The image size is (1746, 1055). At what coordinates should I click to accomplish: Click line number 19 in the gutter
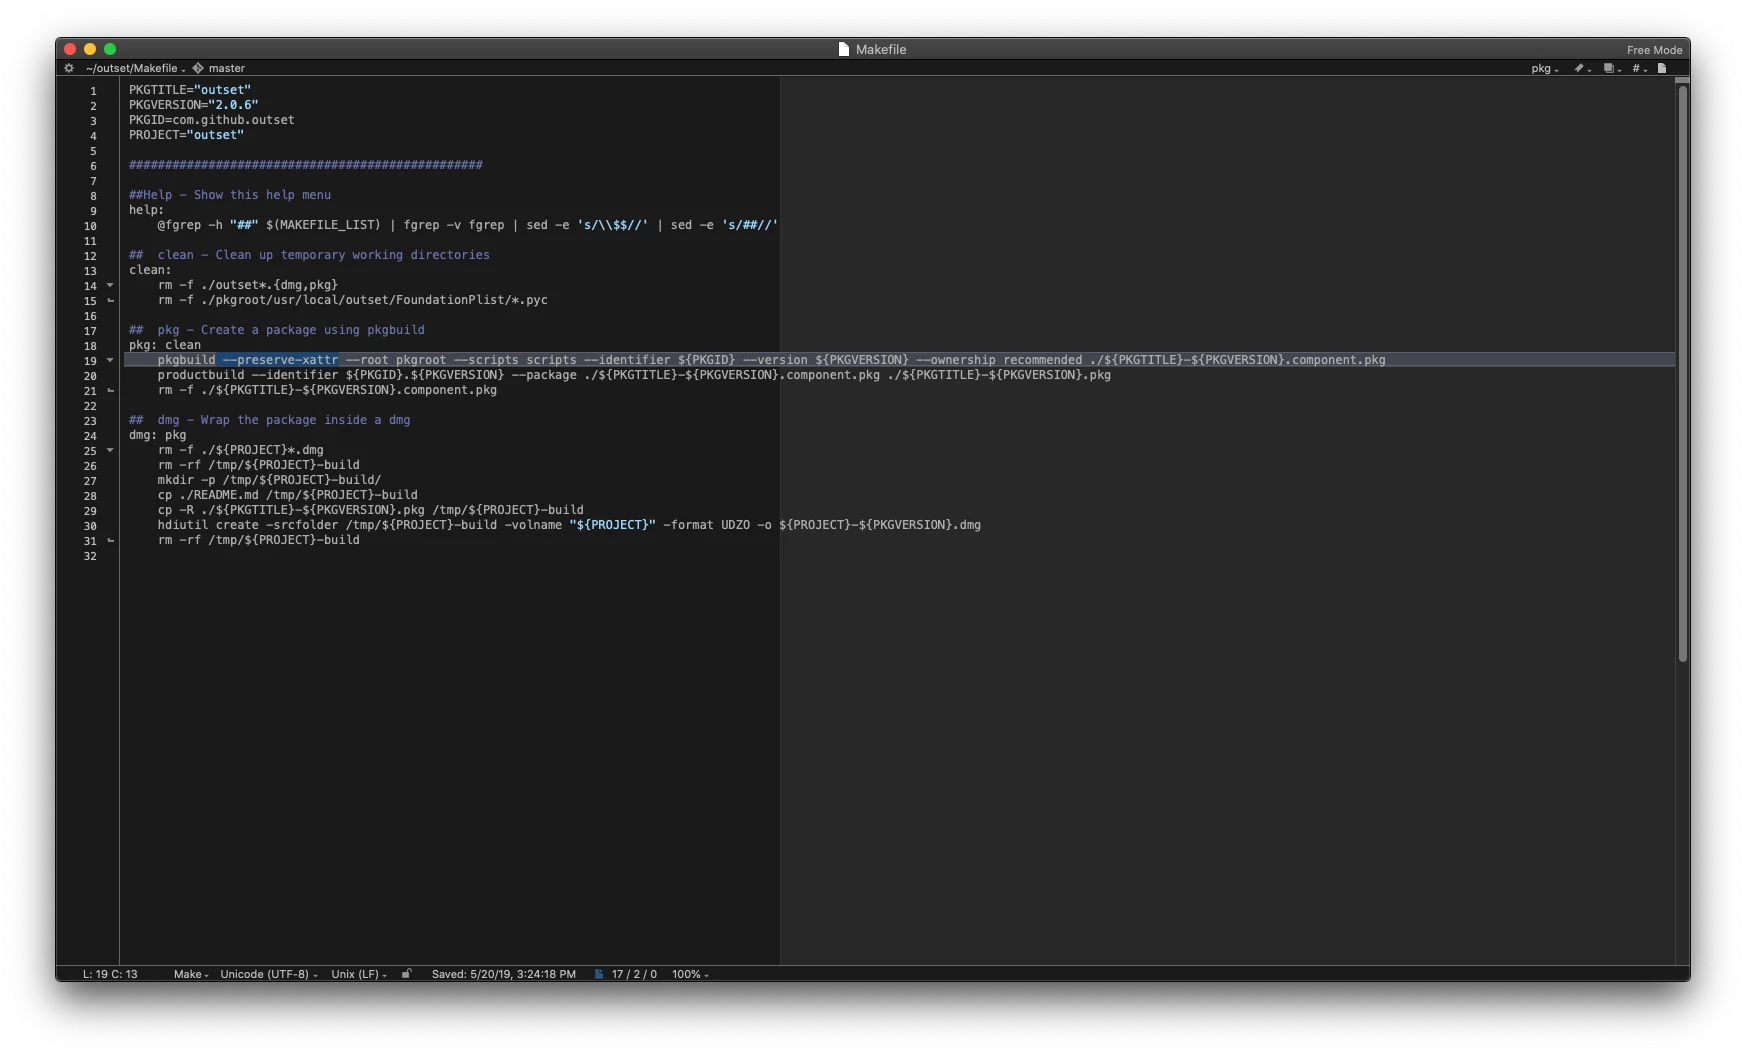point(90,361)
